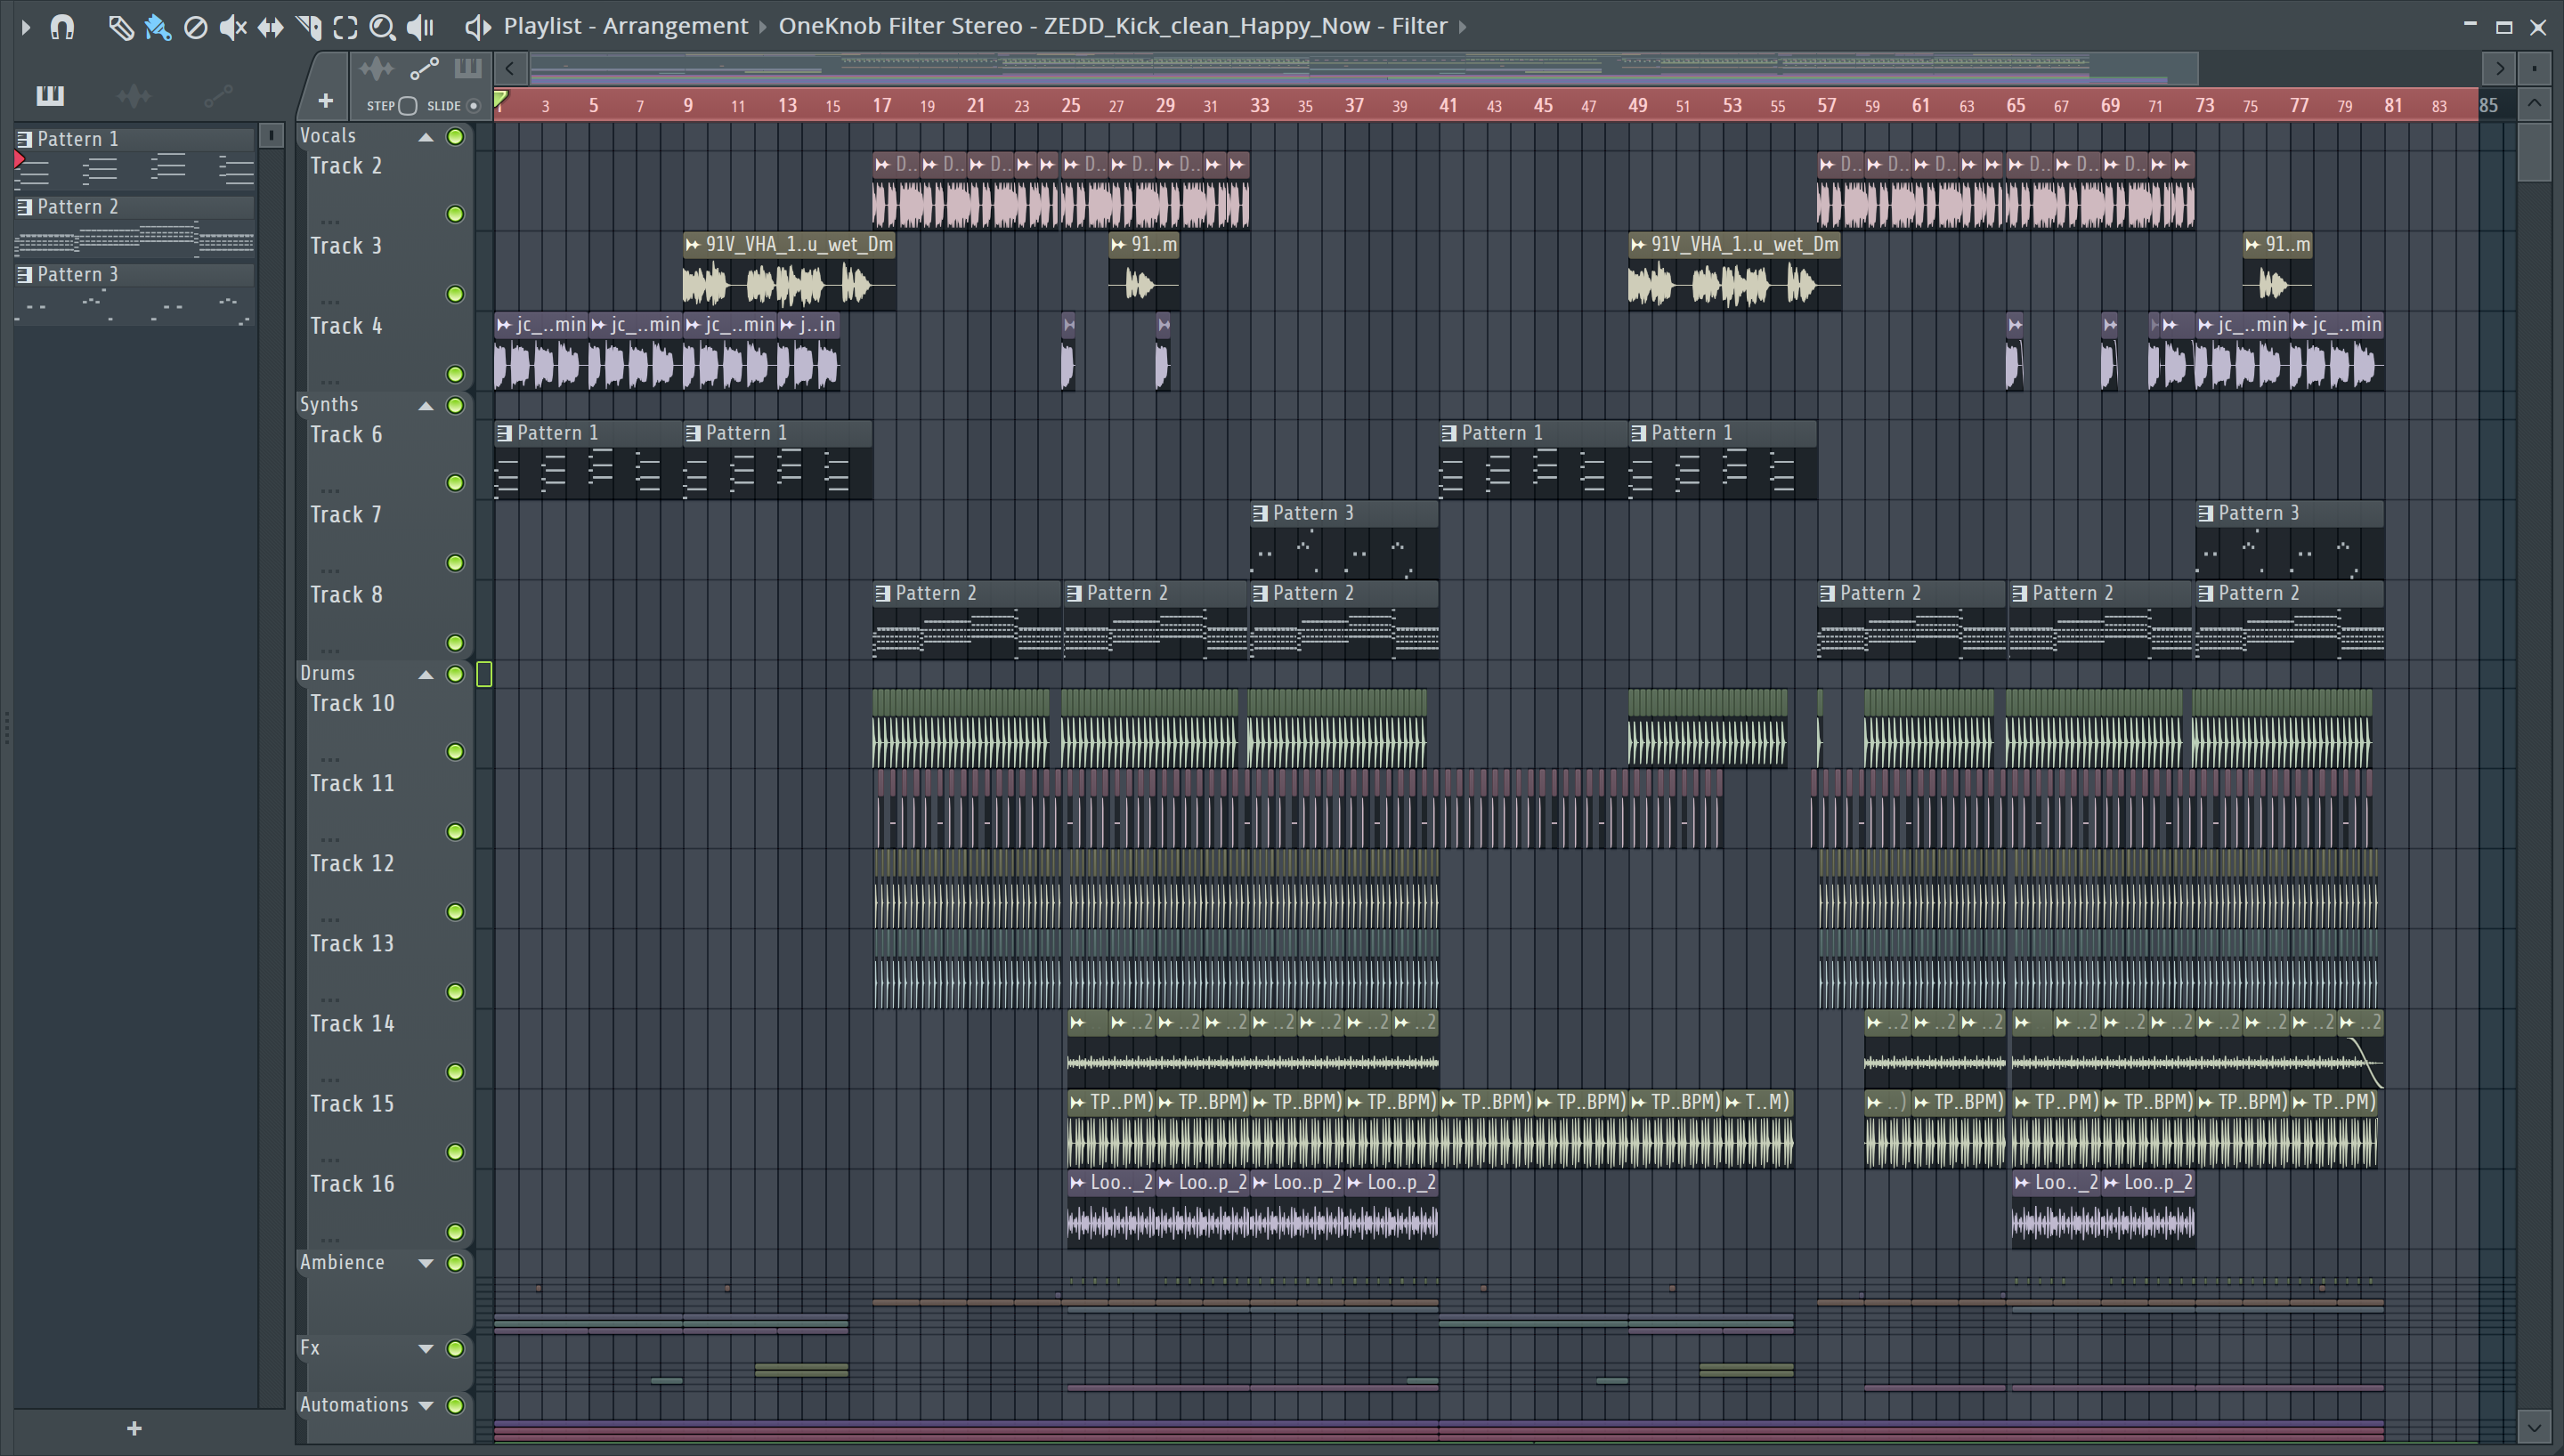Click the vertical scrollbar up arrow
The width and height of the screenshot is (2564, 1456).
click(2534, 103)
